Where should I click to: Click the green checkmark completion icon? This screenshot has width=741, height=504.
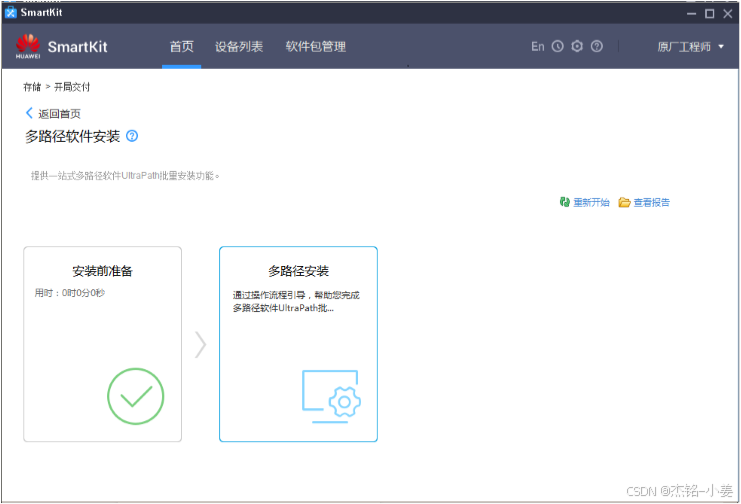coord(136,396)
